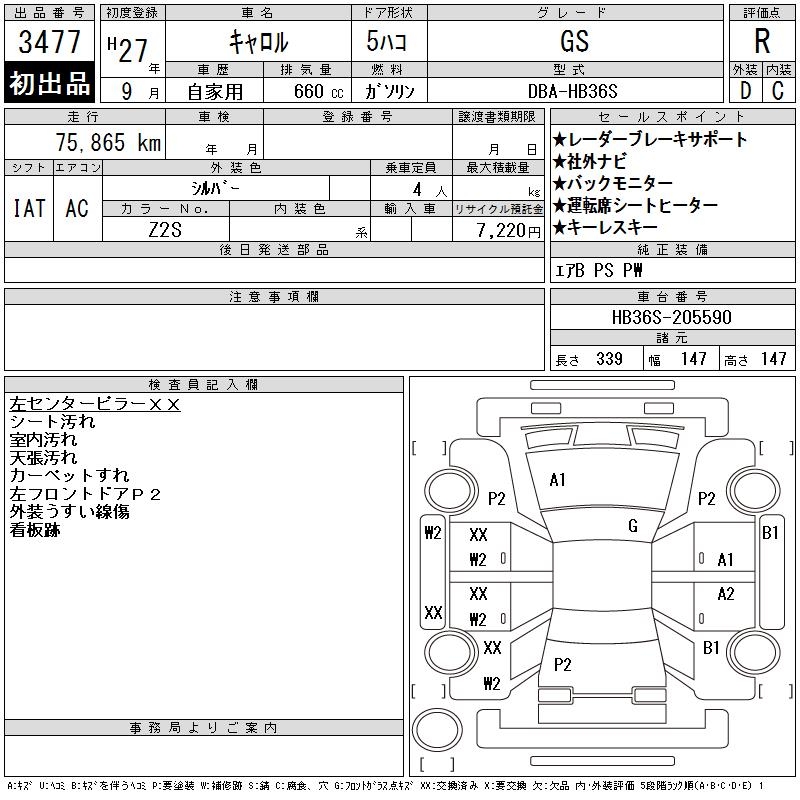Click shift type IAT

29,208
